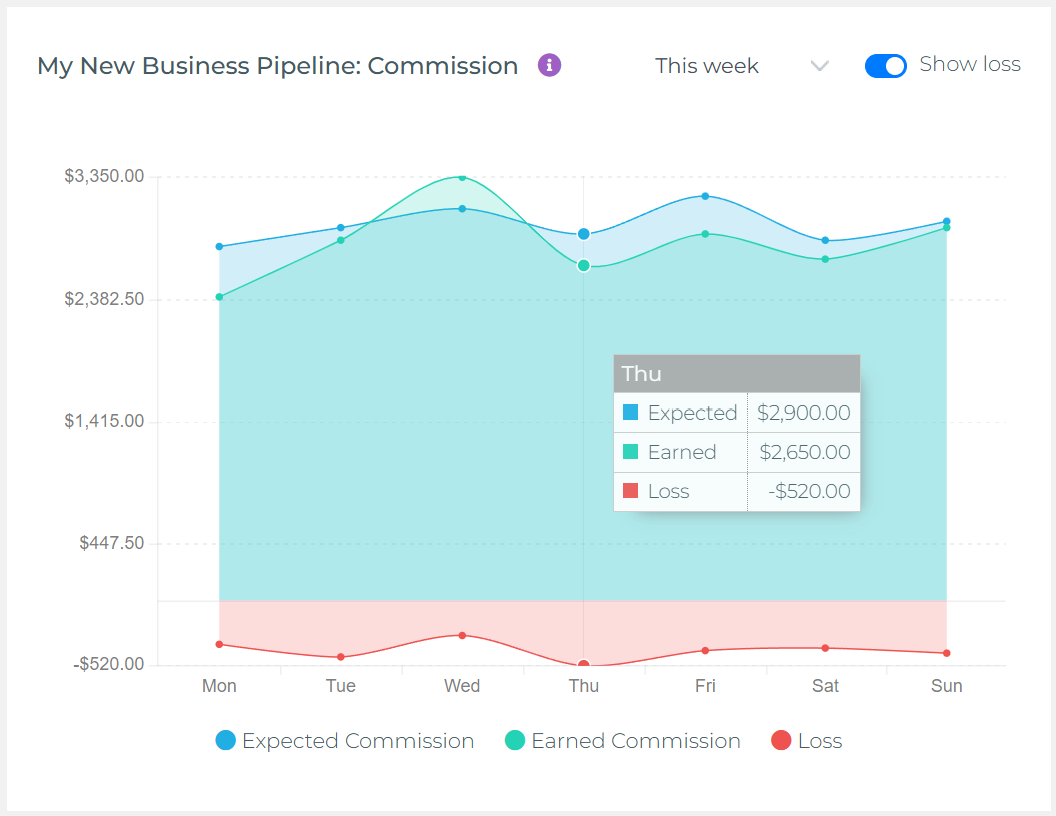Click the chevron beside This week
The width and height of the screenshot is (1056, 816).
[x=820, y=66]
